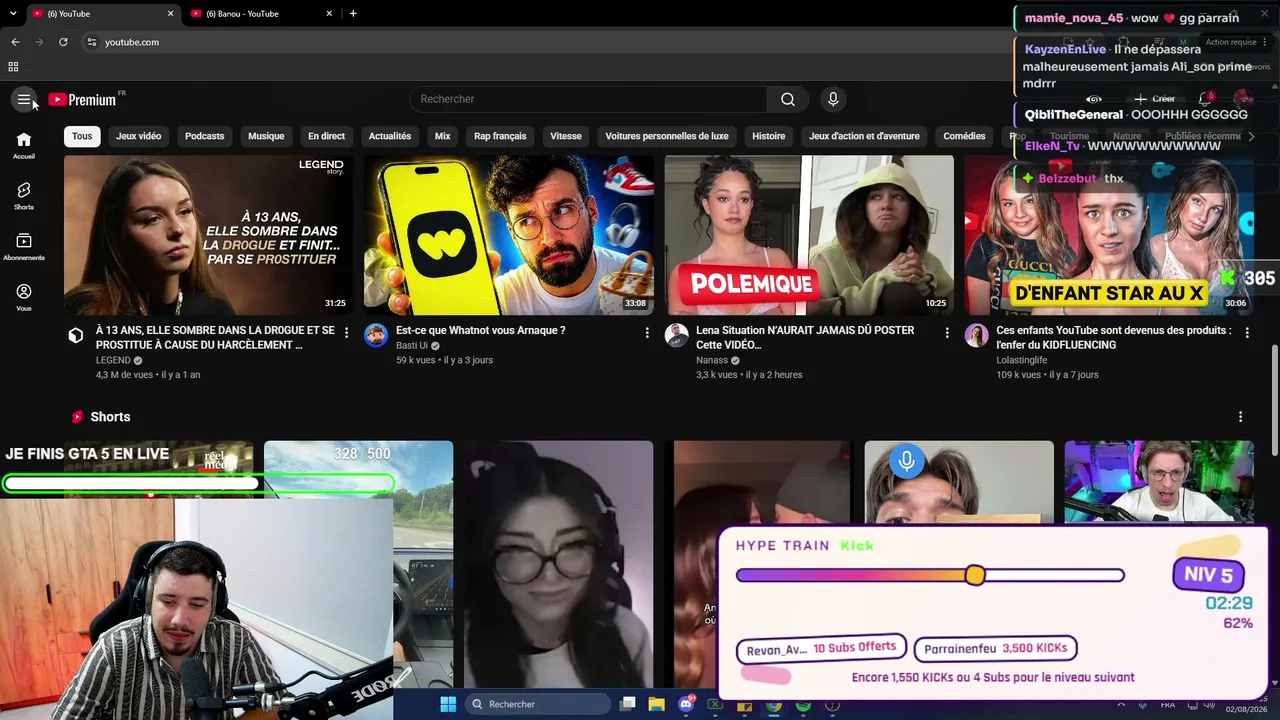Open the Chrome tab list dropdown

click(x=13, y=13)
